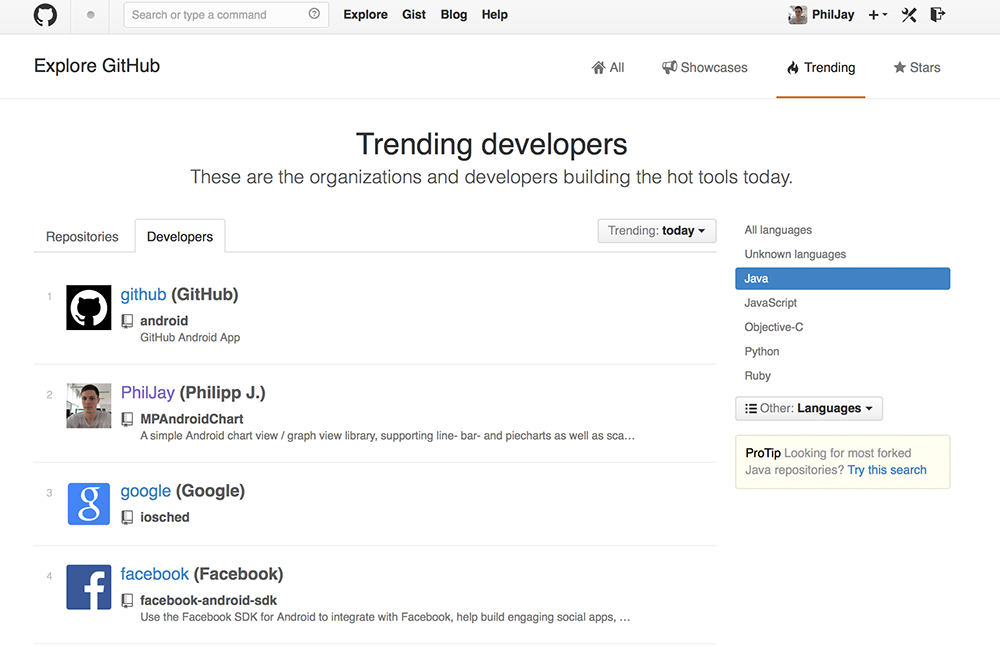The height and width of the screenshot is (647, 1000).
Task: Click the notifications indicator dot
Action: click(x=91, y=15)
